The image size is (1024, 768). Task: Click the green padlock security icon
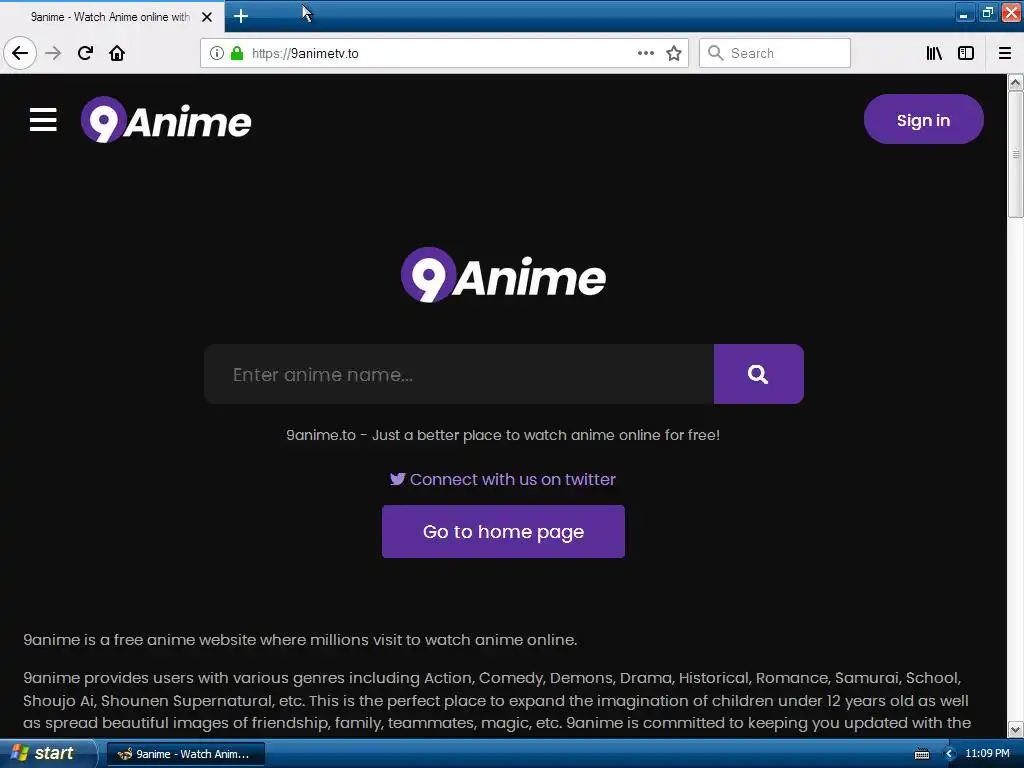click(237, 53)
